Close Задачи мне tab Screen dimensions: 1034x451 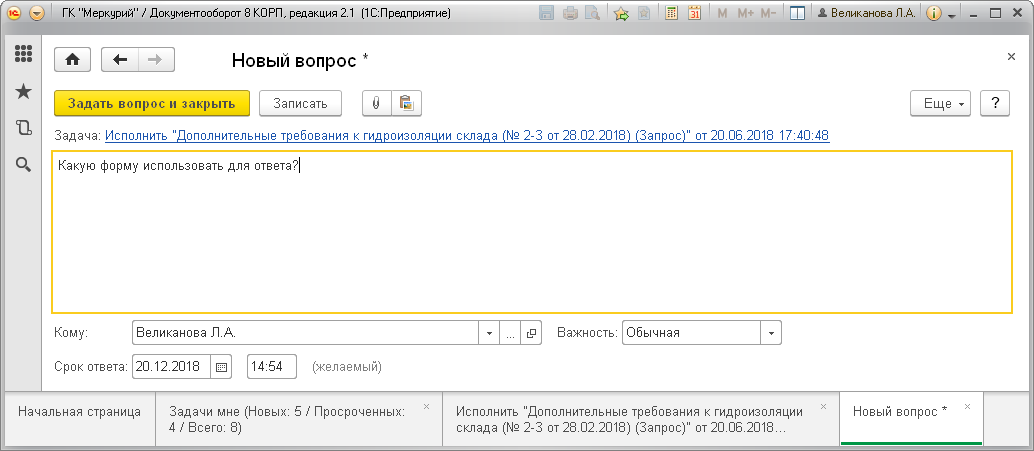(x=426, y=406)
